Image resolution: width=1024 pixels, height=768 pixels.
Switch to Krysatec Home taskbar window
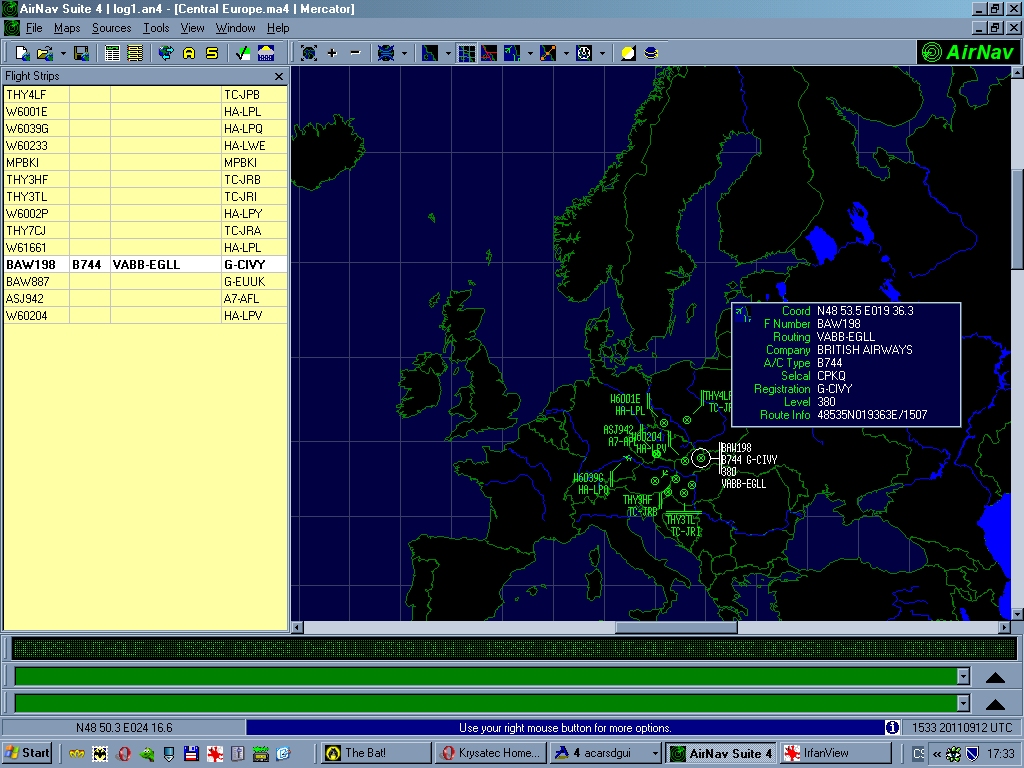point(491,753)
